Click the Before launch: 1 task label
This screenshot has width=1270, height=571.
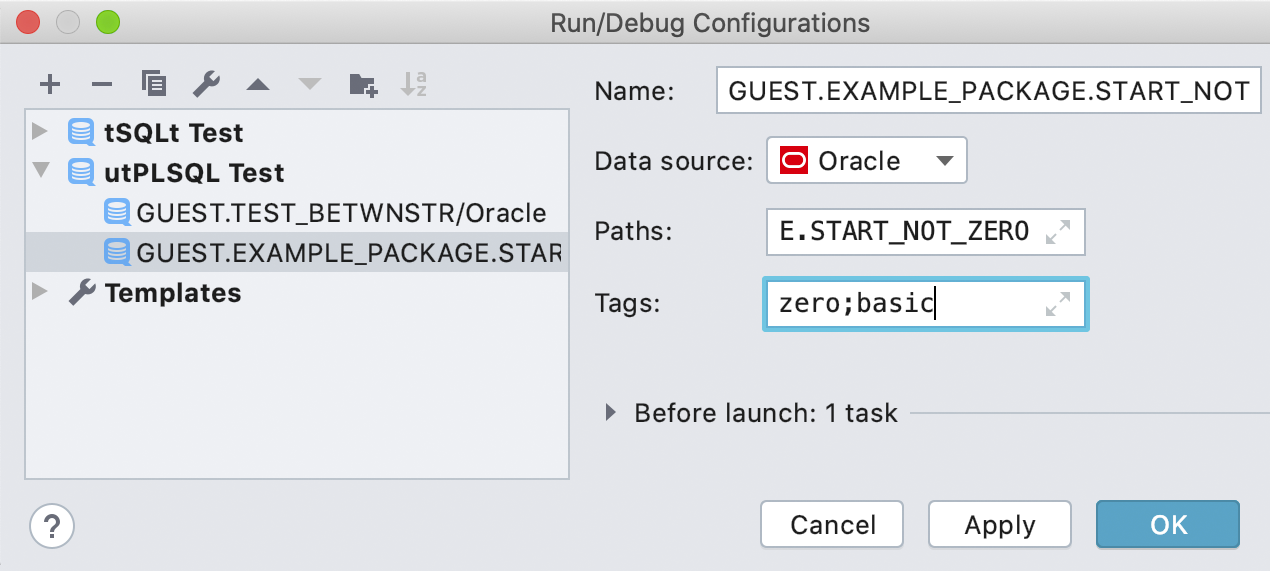point(766,413)
